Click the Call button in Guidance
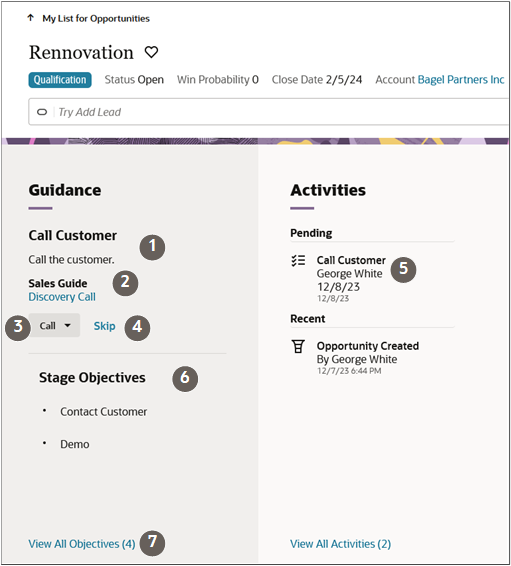Viewport: 511px width, 566px height. click(x=54, y=325)
